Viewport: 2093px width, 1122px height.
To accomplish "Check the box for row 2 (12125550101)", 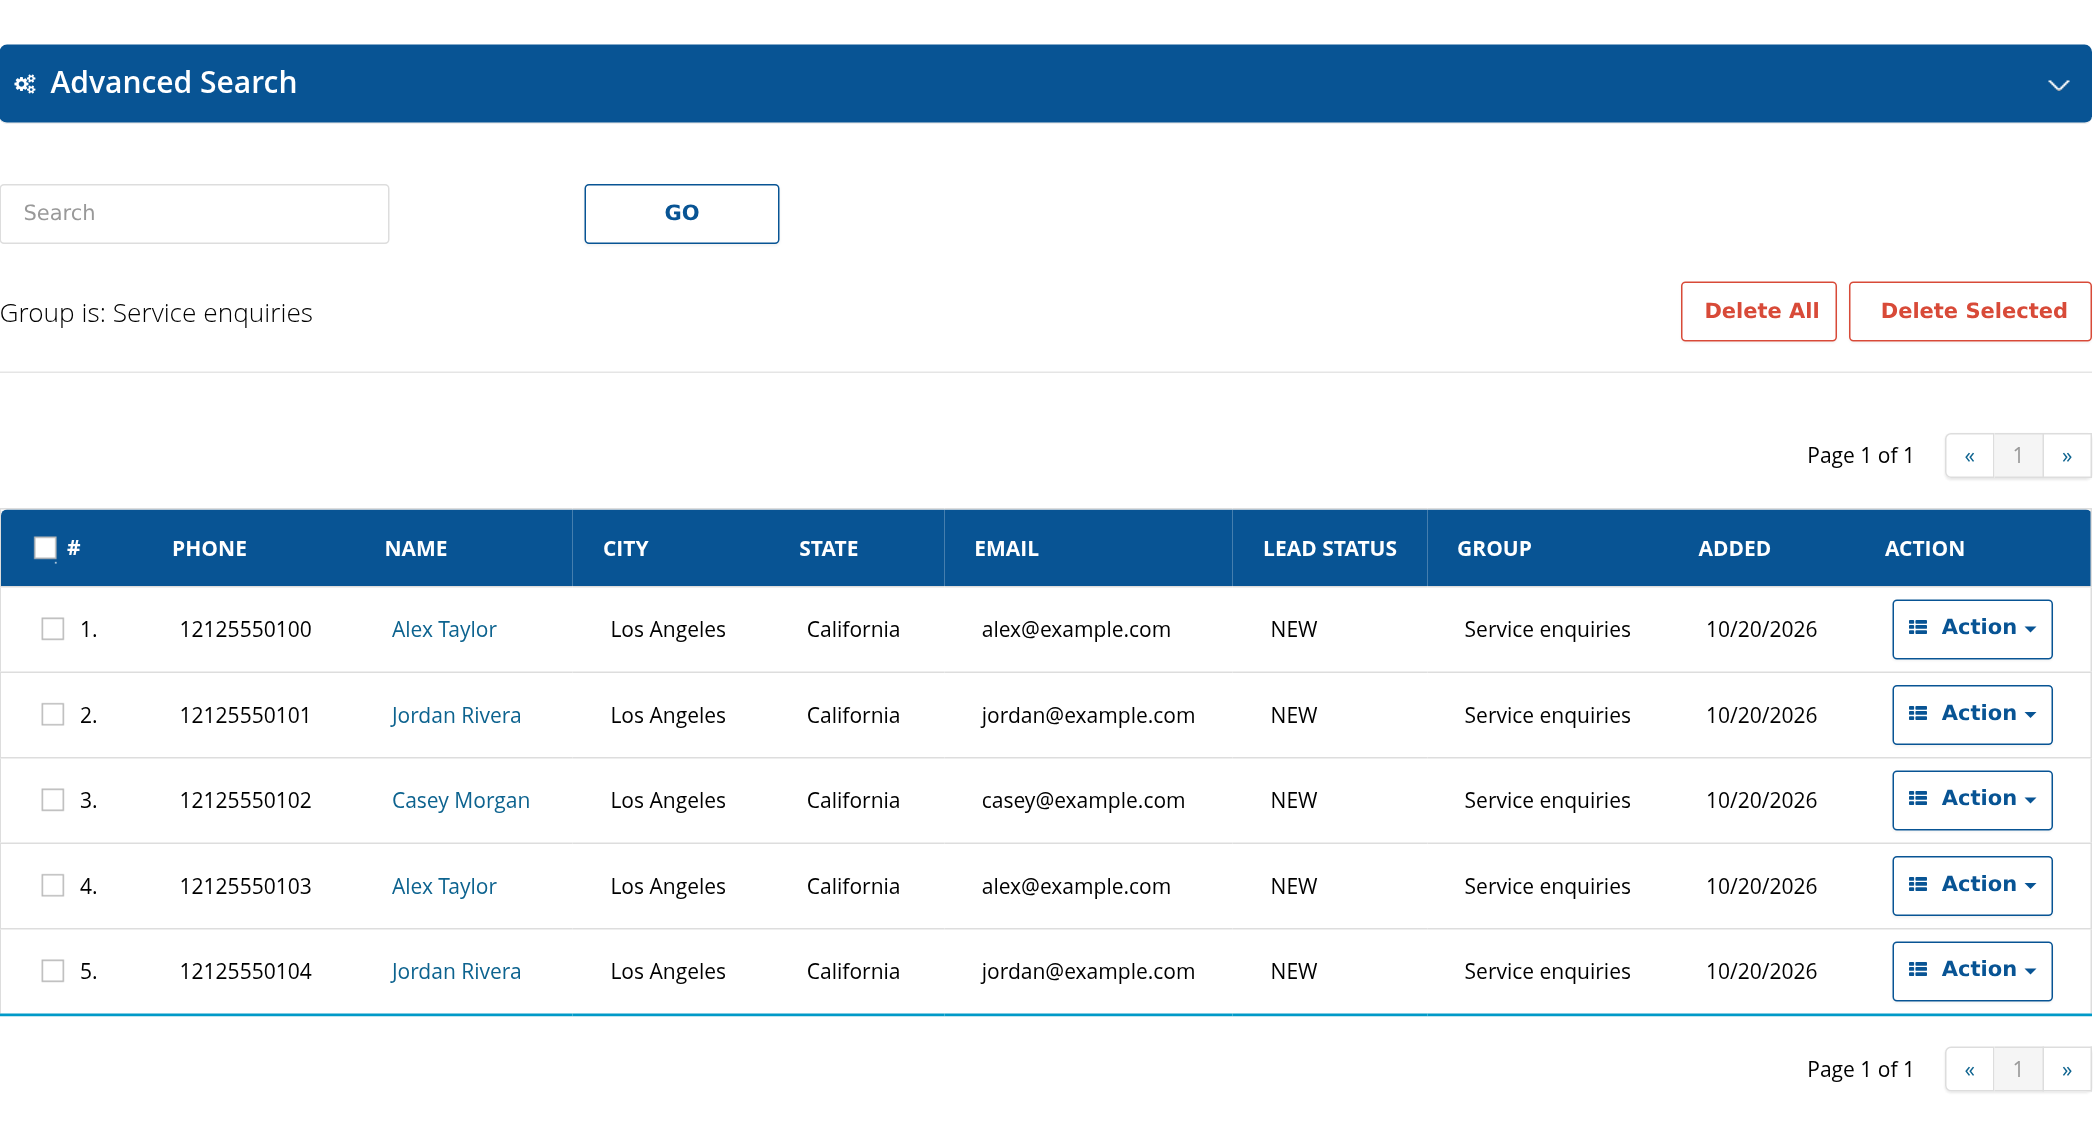I will (53, 715).
